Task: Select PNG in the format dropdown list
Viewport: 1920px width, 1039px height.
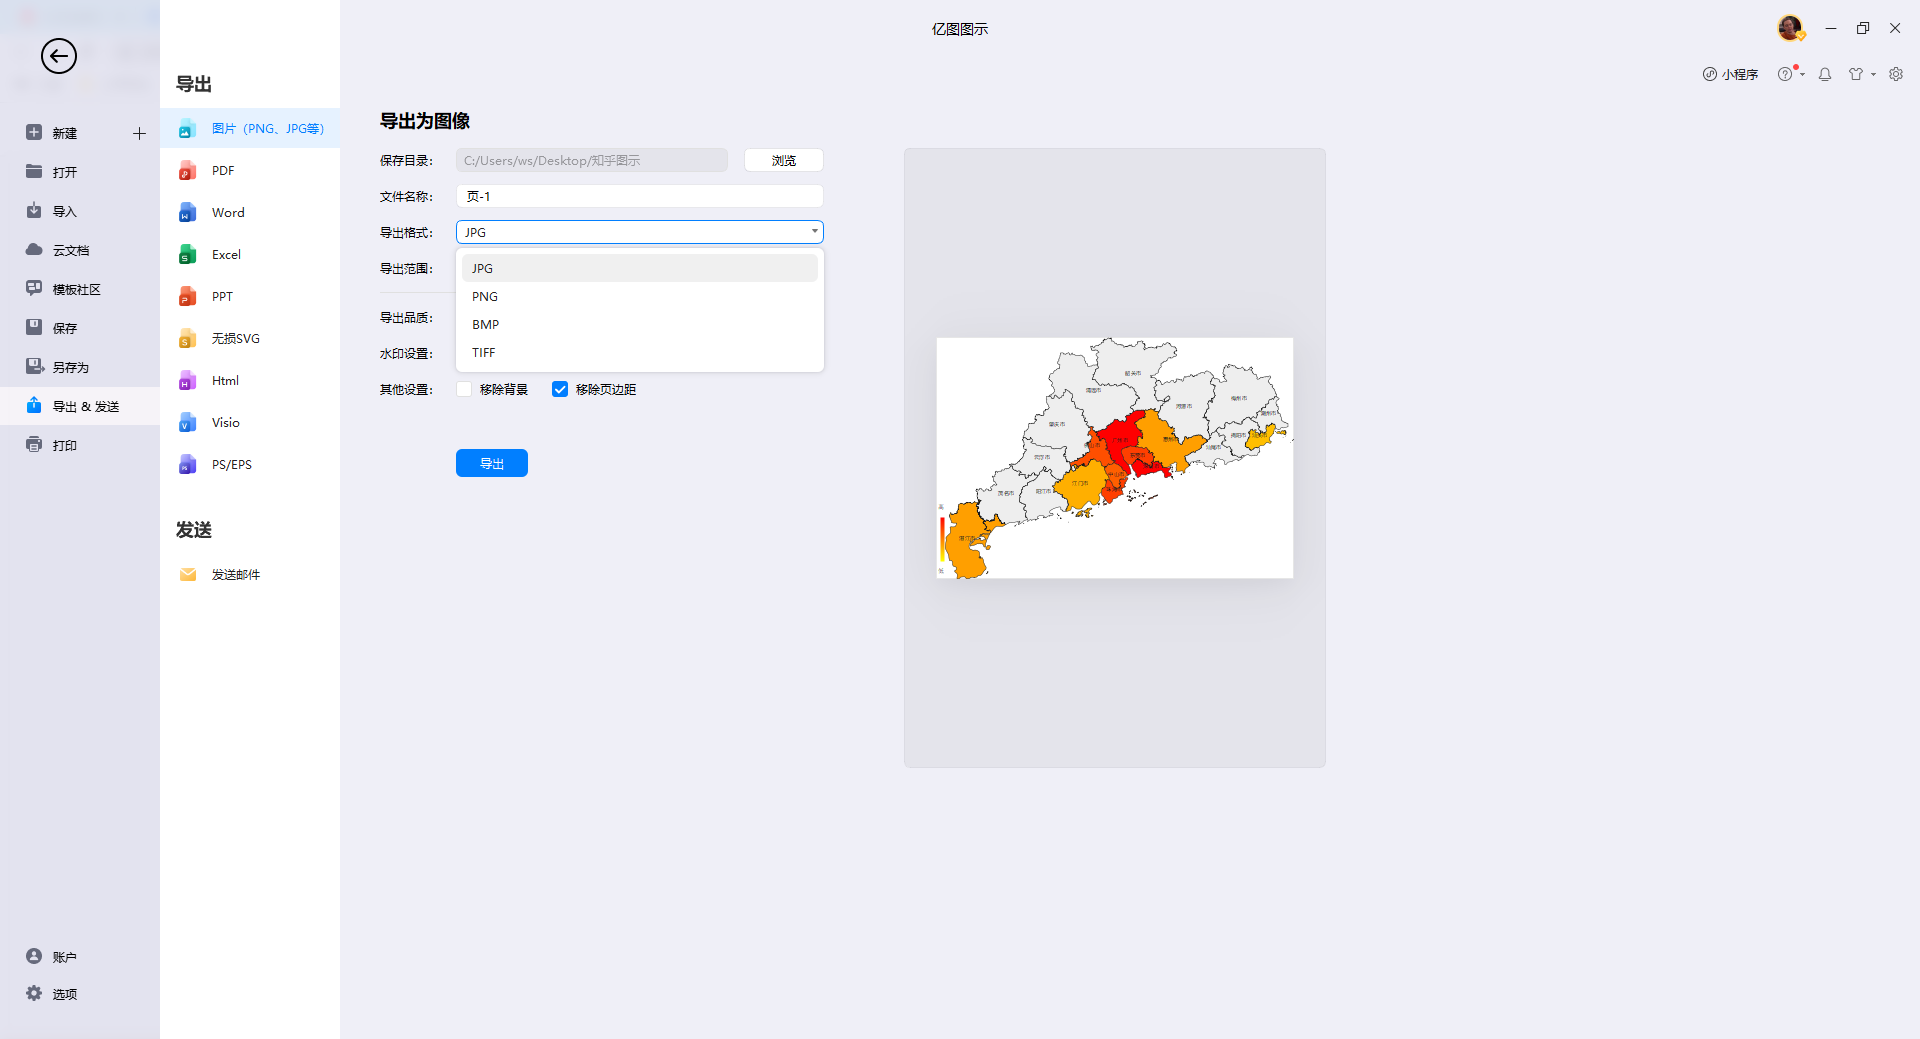Action: click(x=484, y=296)
